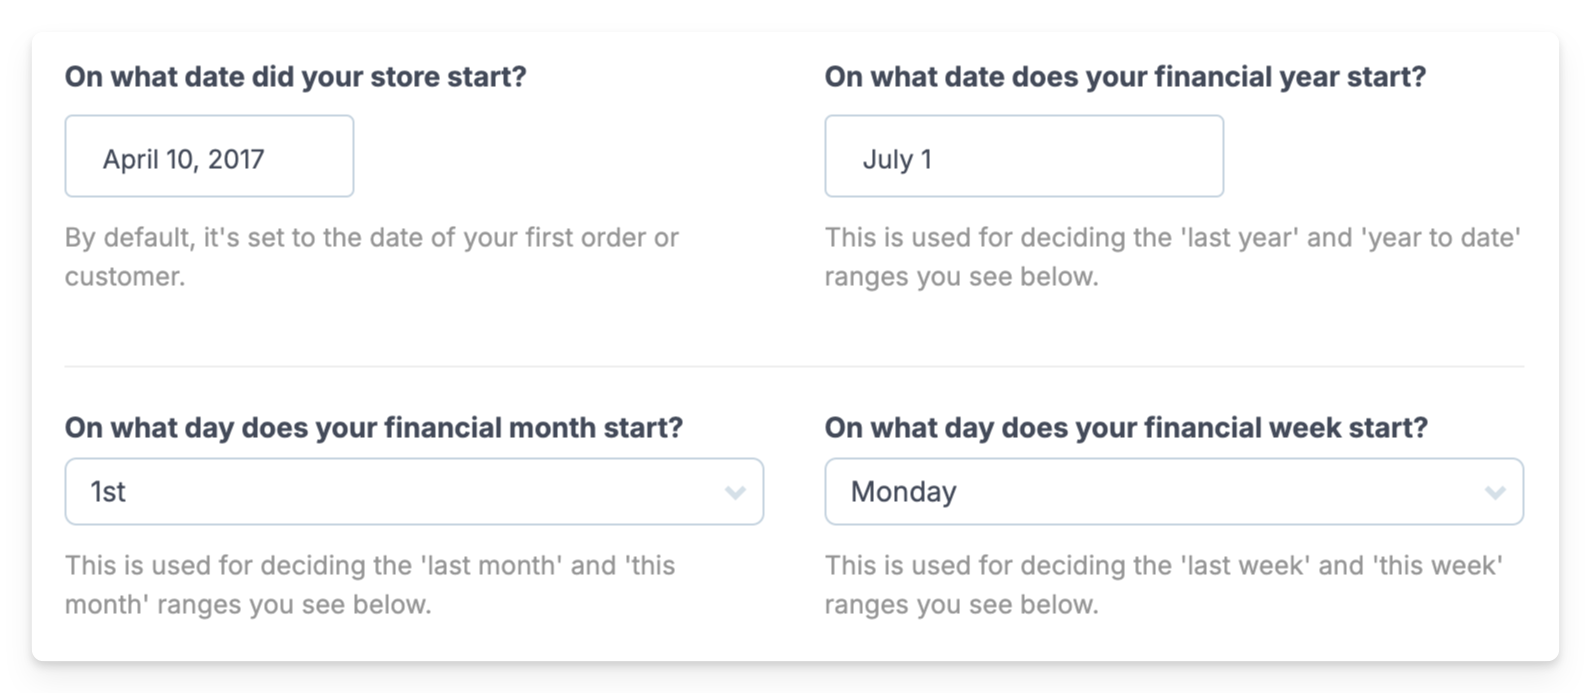Screen dimensions: 1591x693
Task: Click the "On what day does your financial week start?" label
Action: (1126, 428)
